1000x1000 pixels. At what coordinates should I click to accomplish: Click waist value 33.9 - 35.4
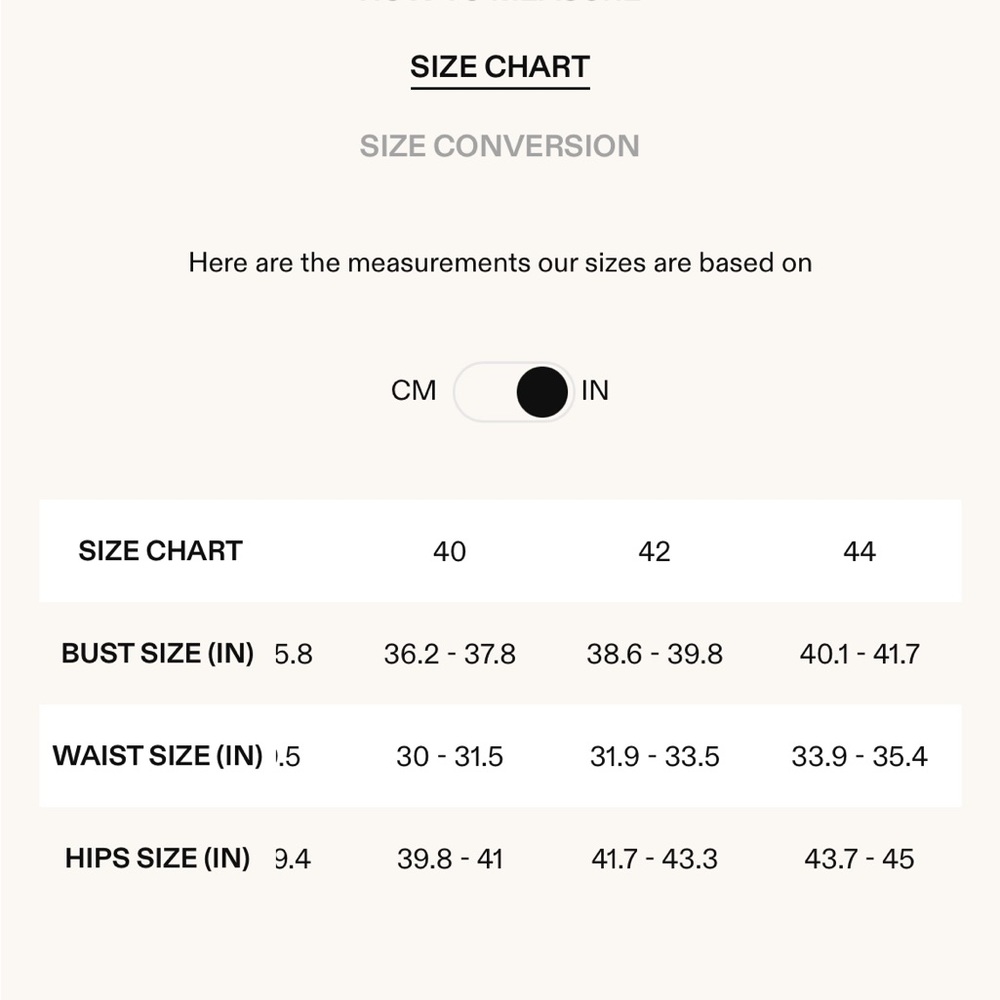tap(859, 756)
